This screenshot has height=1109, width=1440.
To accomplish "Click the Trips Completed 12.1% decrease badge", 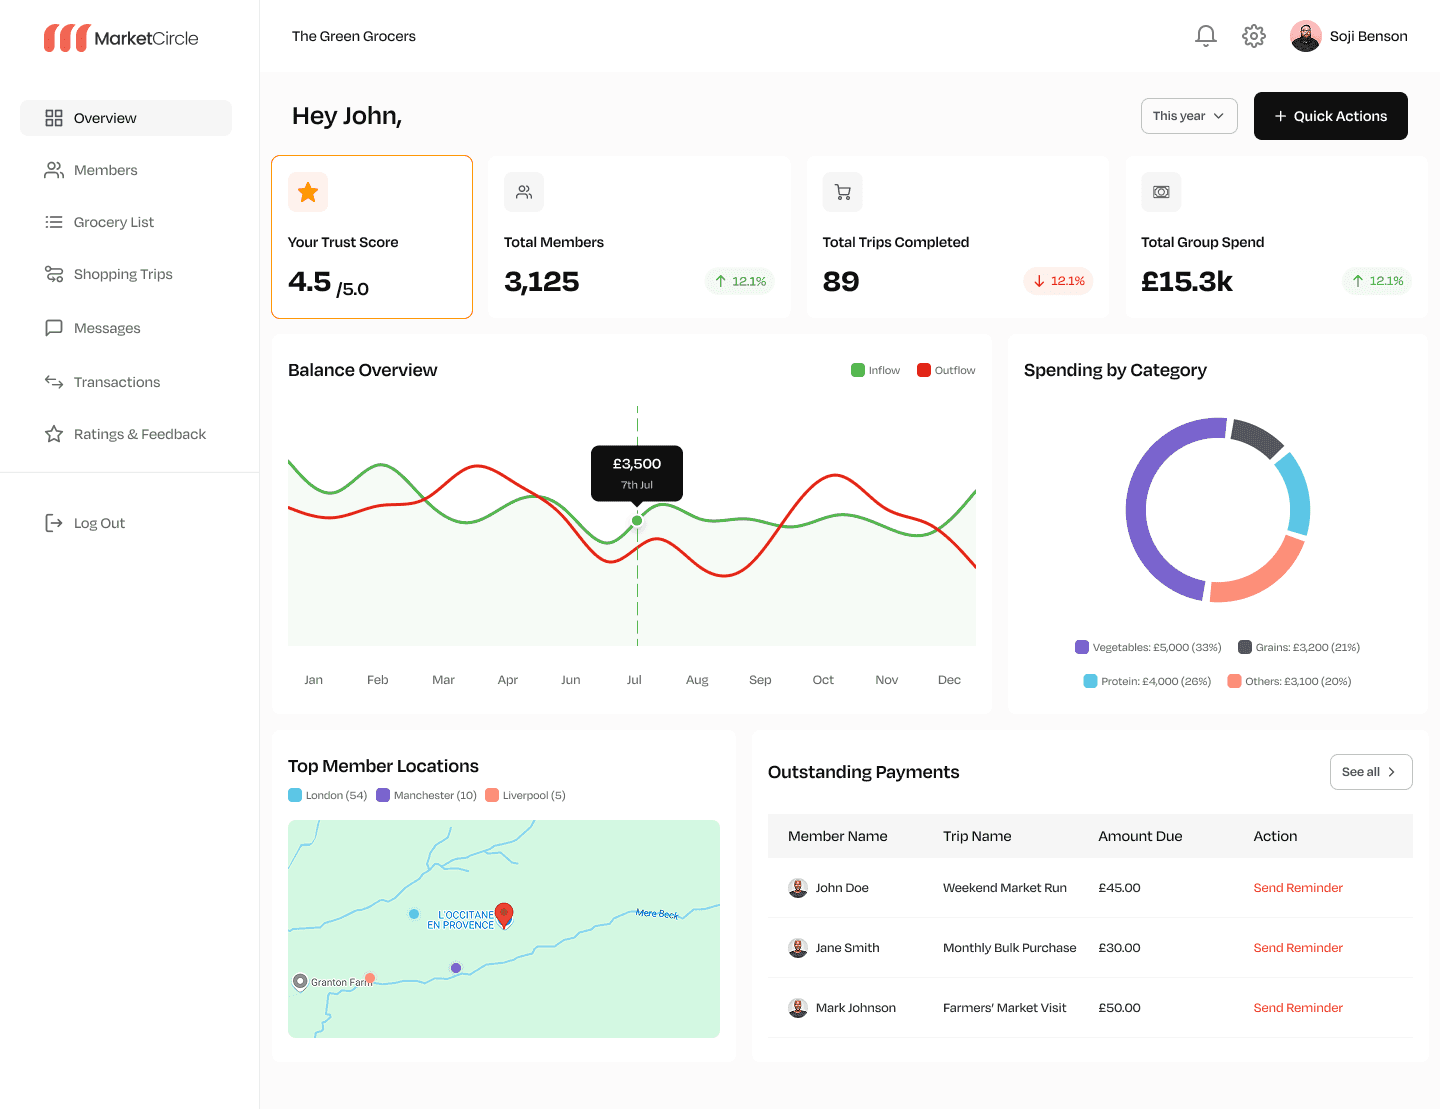I will (x=1058, y=281).
